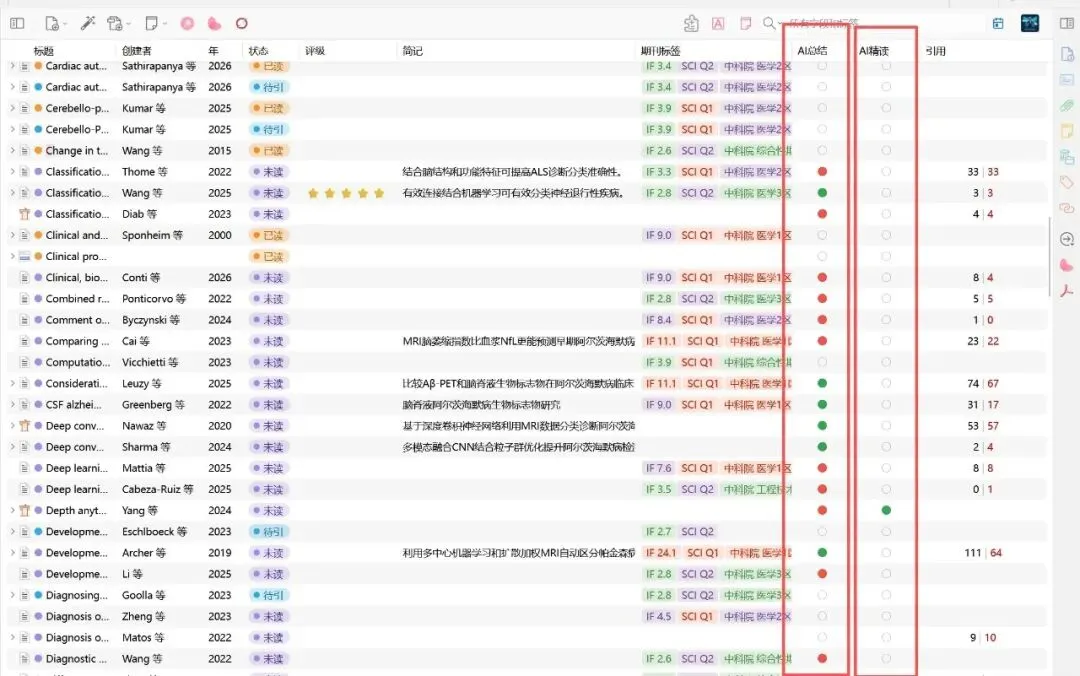Click the IF 7.6 tag on Mattia row

pyautogui.click(x=658, y=468)
